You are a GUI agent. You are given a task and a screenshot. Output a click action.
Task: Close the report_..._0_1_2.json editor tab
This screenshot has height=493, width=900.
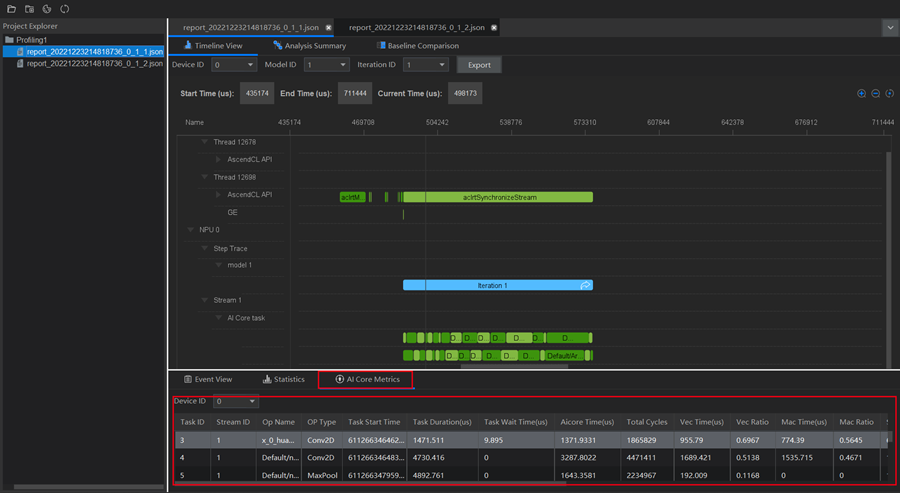point(494,28)
